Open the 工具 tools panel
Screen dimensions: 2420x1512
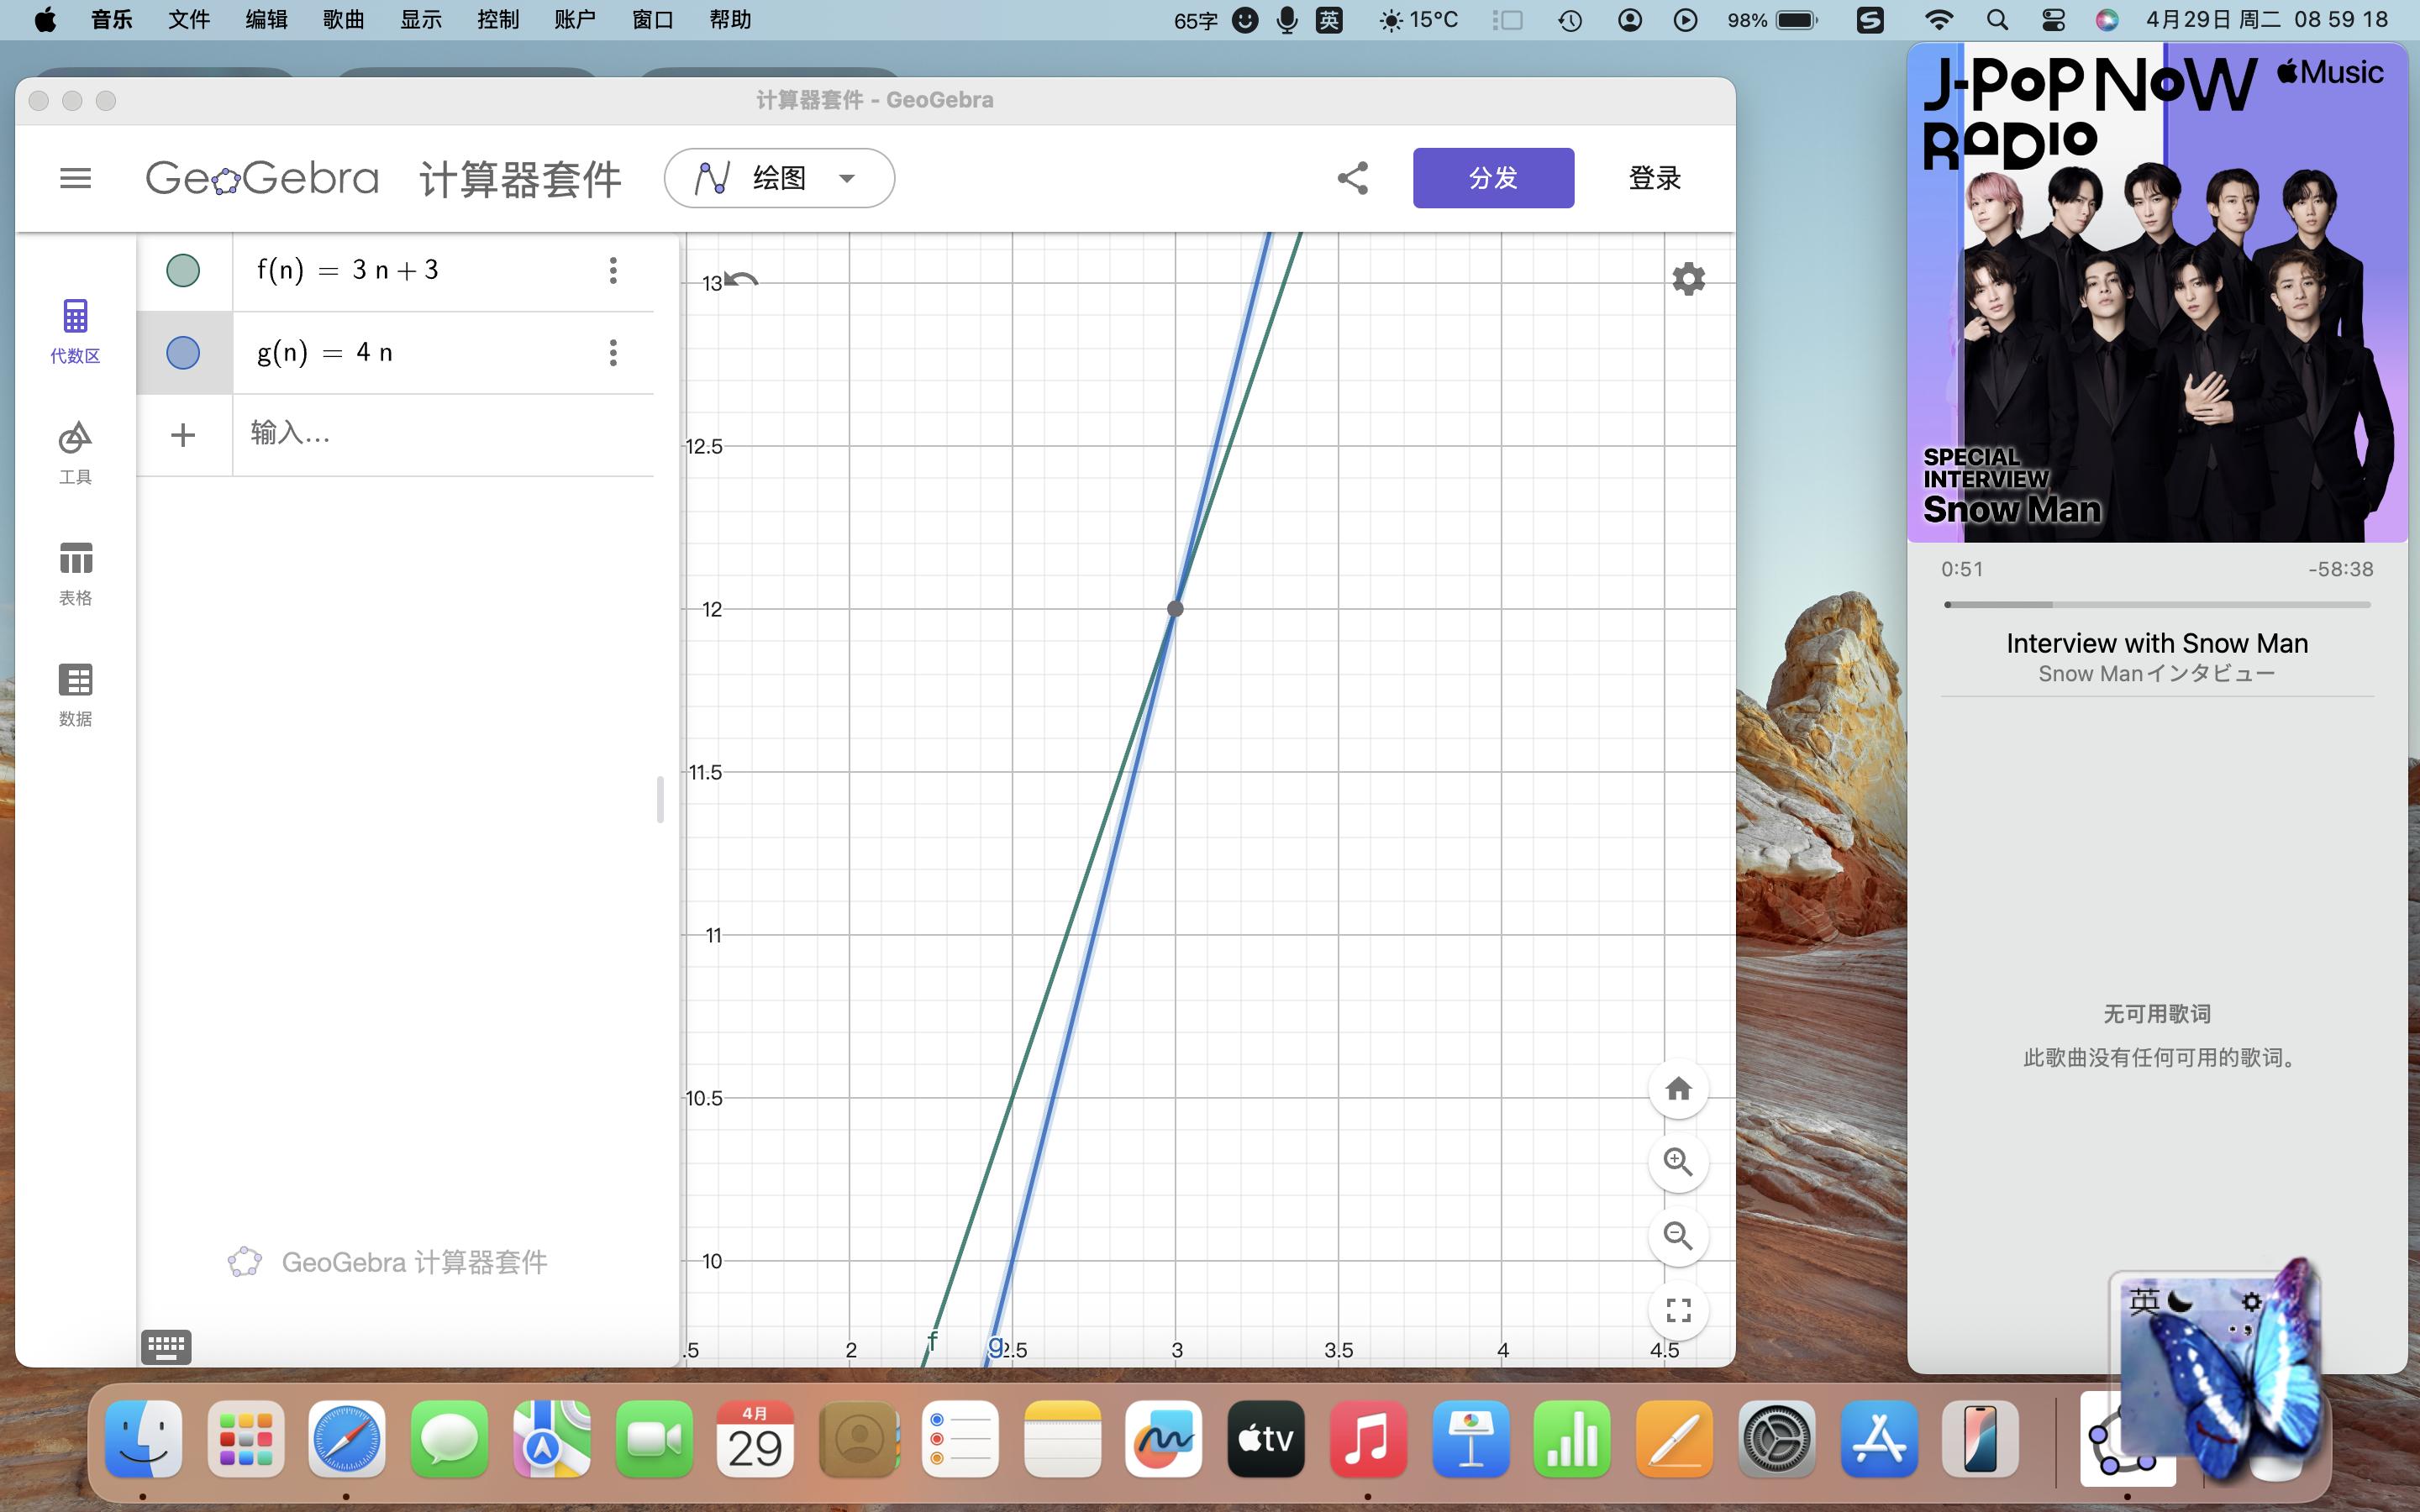point(75,452)
